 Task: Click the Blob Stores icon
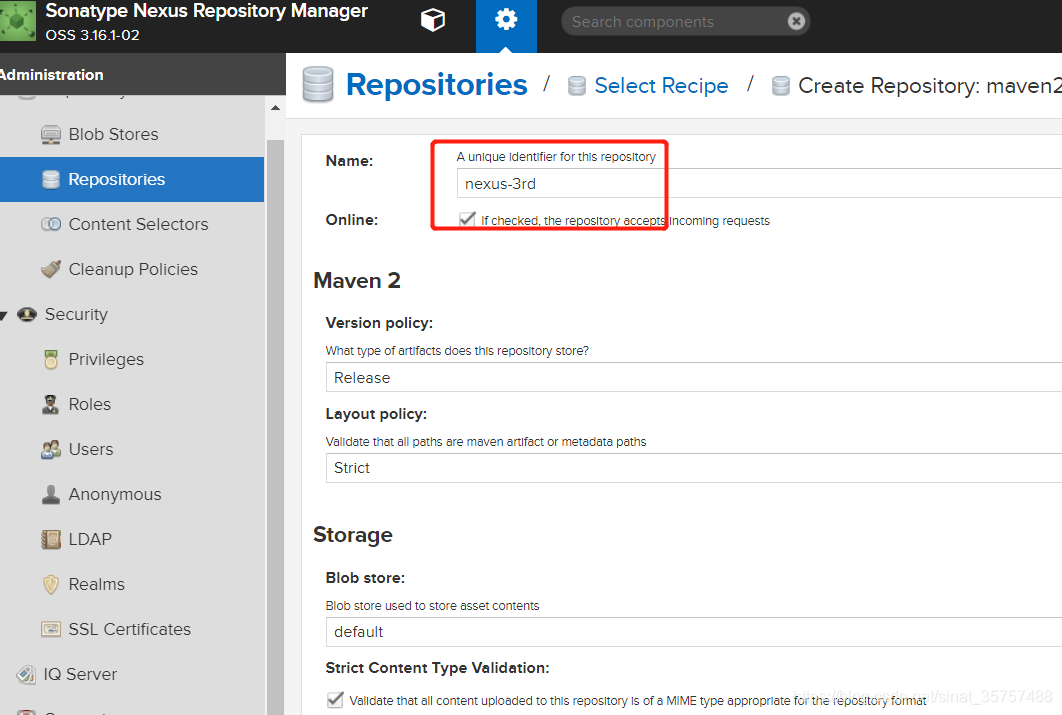click(51, 135)
